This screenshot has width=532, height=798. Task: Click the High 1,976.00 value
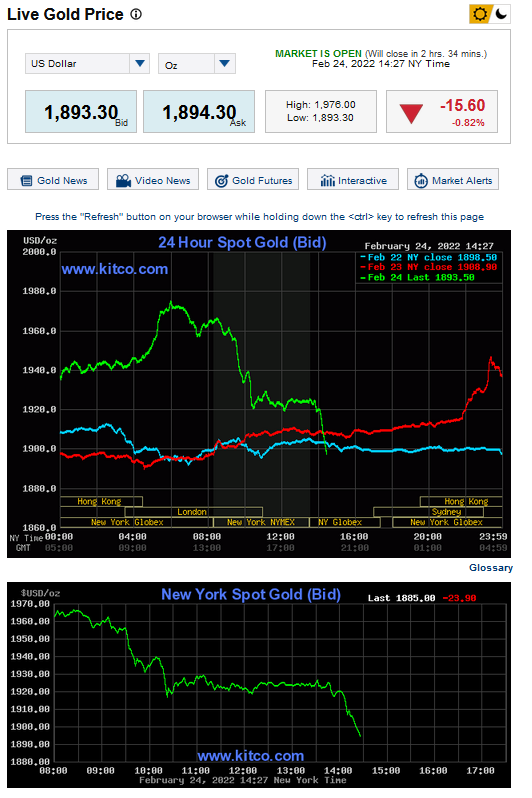pos(321,104)
